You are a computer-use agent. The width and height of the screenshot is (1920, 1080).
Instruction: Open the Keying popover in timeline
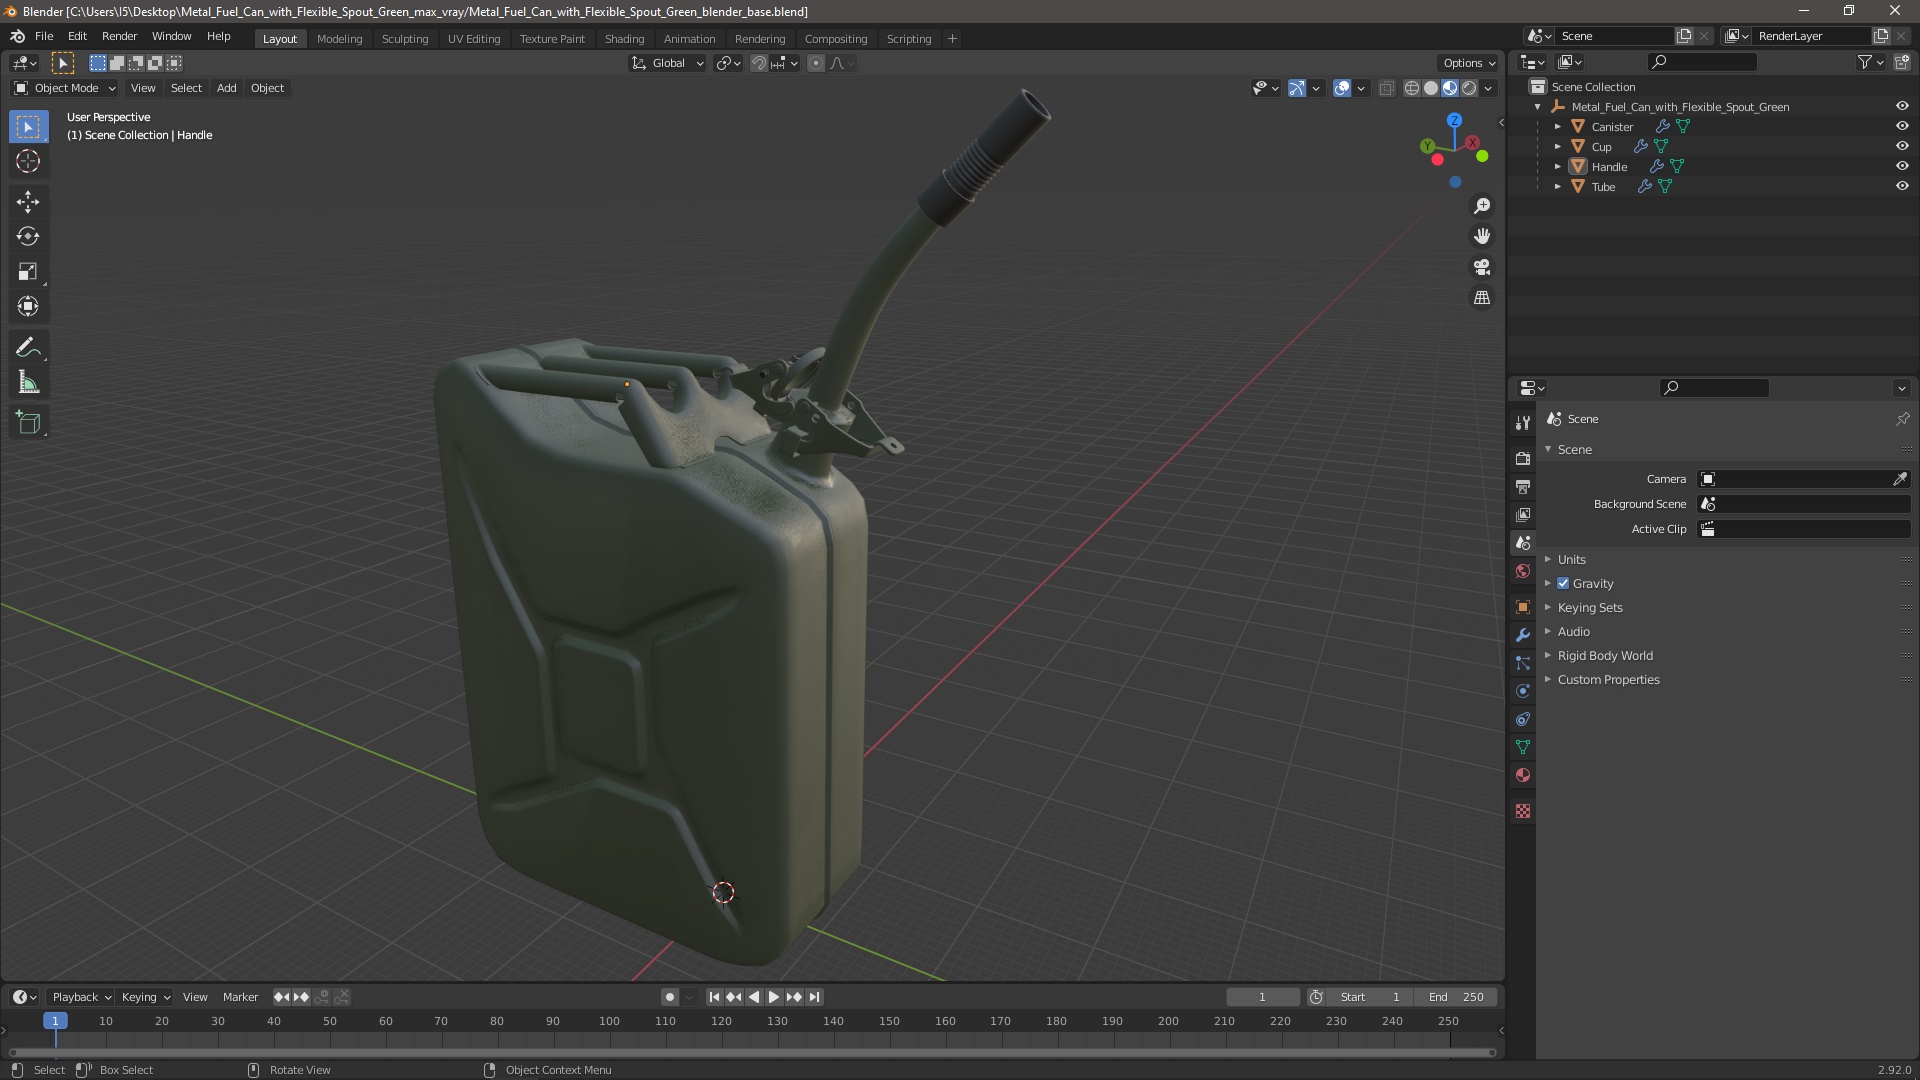click(146, 997)
